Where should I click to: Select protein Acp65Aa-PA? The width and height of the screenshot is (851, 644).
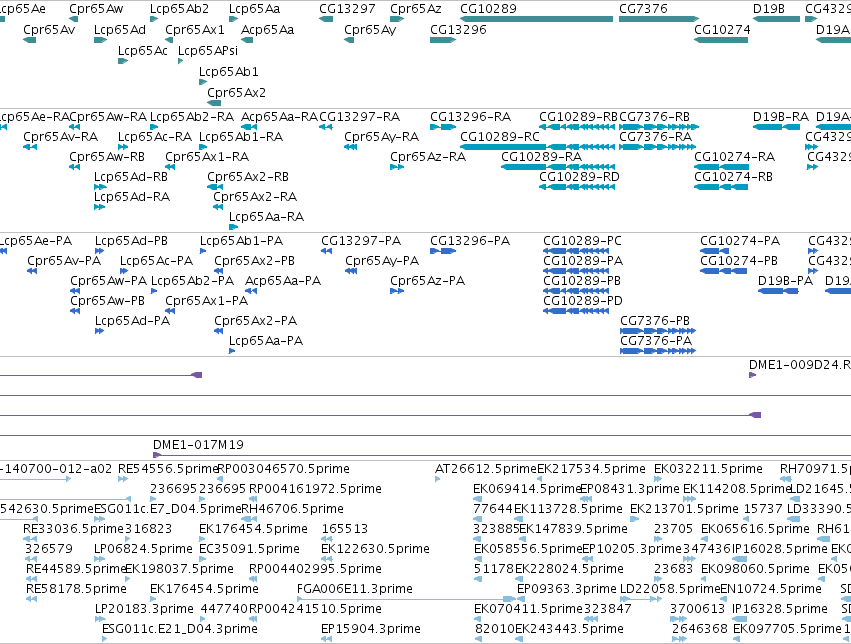coord(283,281)
